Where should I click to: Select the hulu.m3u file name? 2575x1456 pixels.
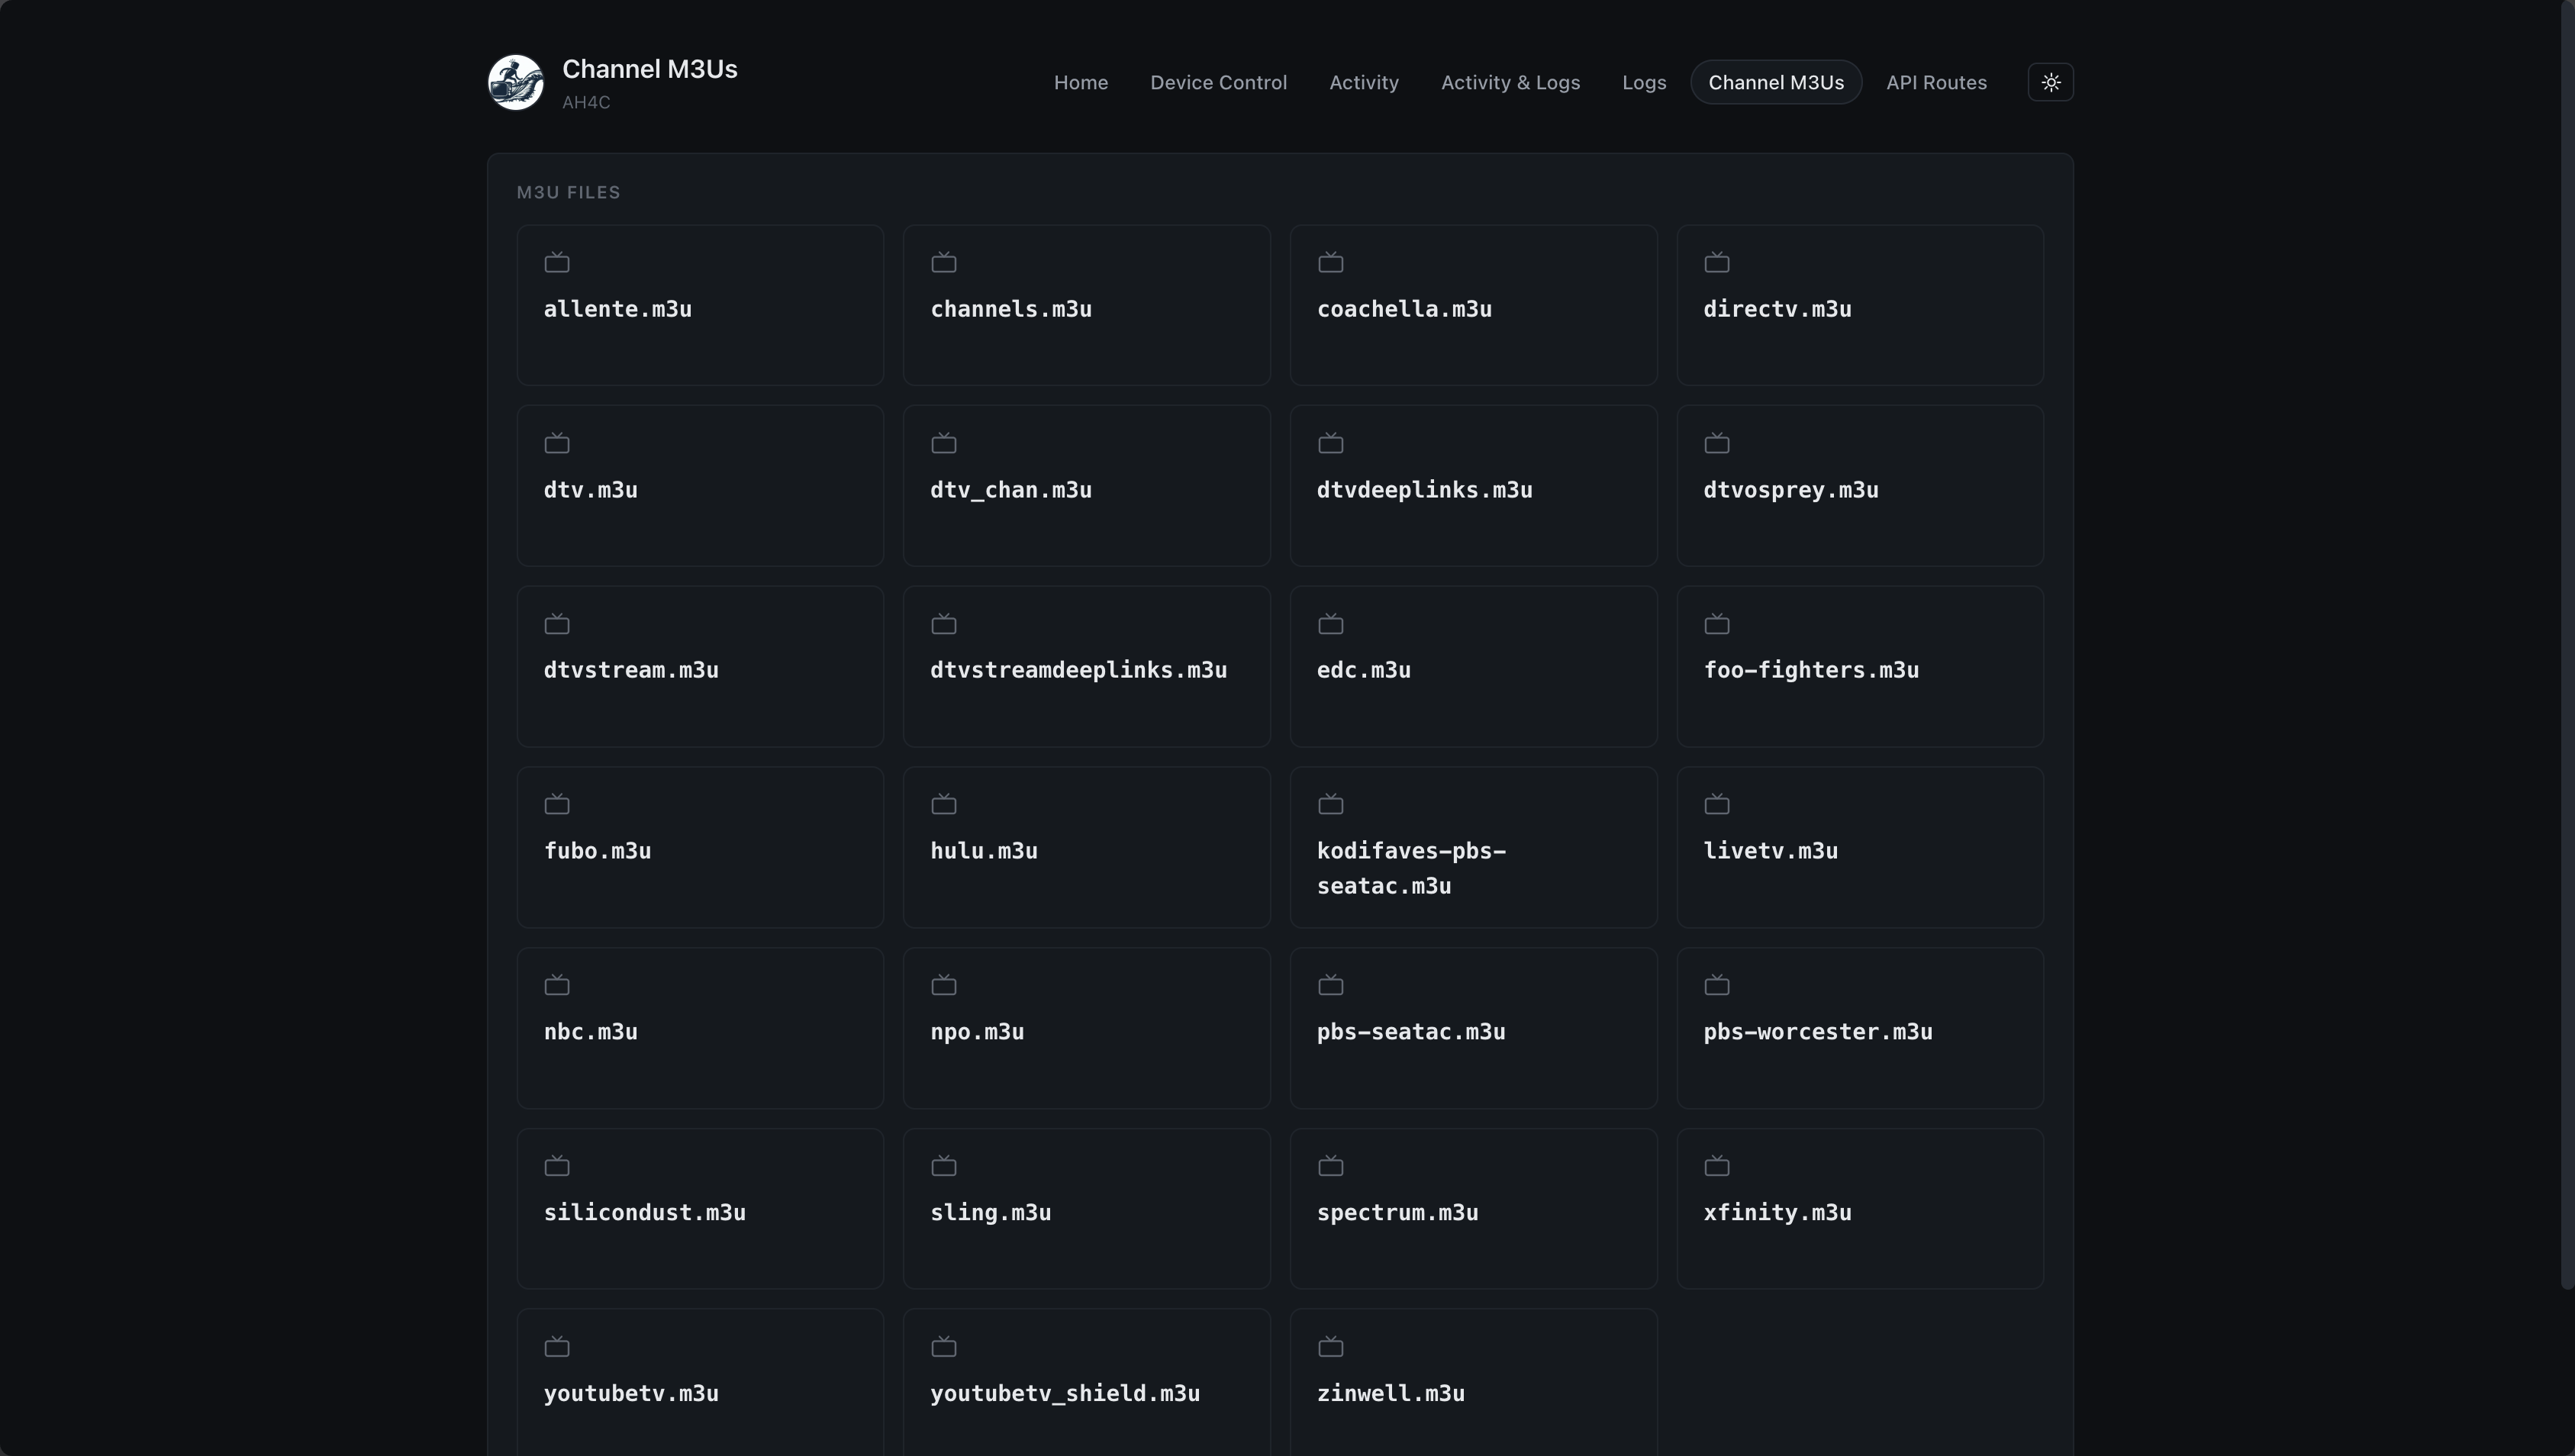tap(984, 851)
